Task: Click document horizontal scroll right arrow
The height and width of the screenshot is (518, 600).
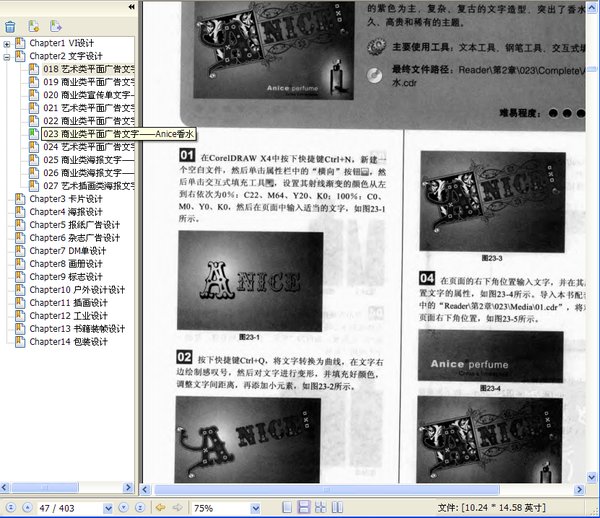Action: (x=580, y=489)
